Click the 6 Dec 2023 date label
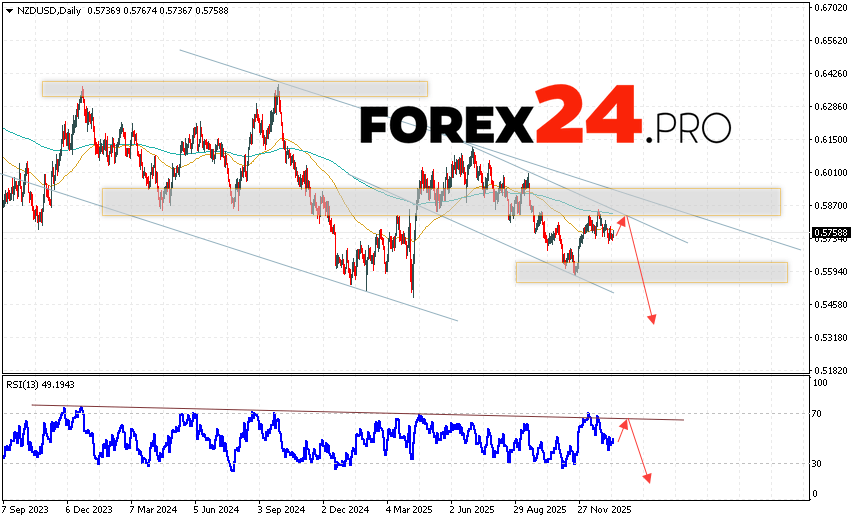The image size is (855, 521). pos(91,509)
